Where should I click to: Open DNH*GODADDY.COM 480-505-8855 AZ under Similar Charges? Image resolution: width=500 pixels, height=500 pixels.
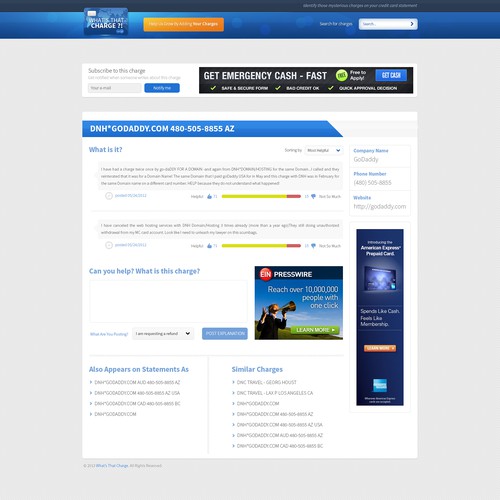pyautogui.click(x=275, y=414)
